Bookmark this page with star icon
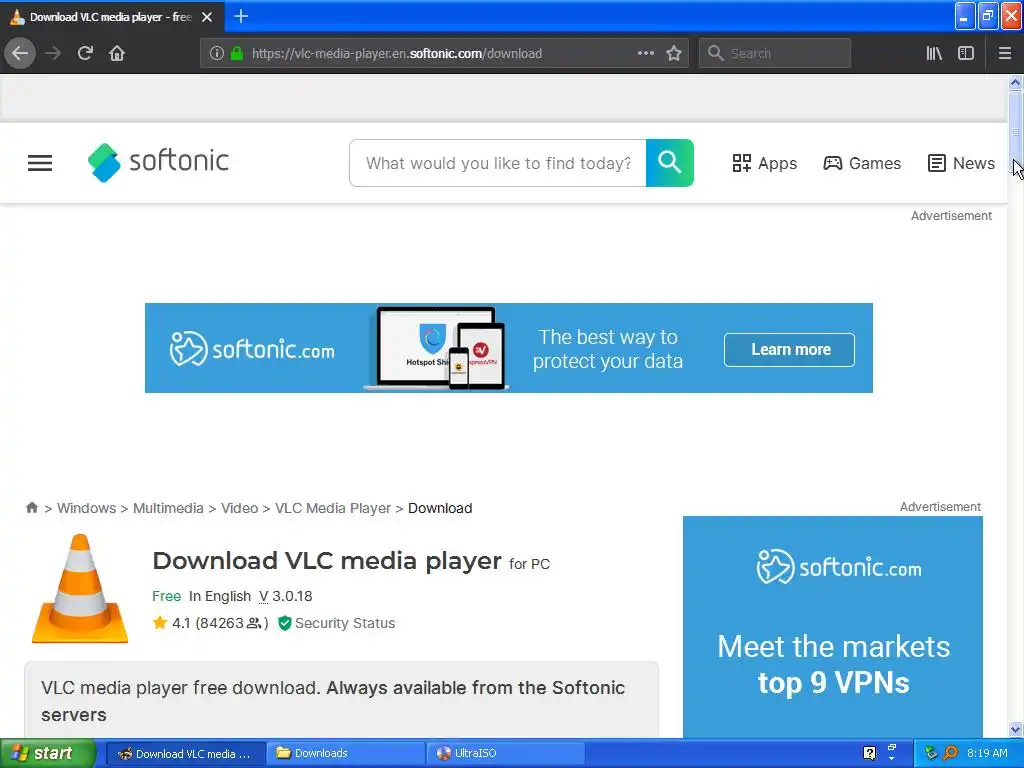1024x768 pixels. click(674, 53)
